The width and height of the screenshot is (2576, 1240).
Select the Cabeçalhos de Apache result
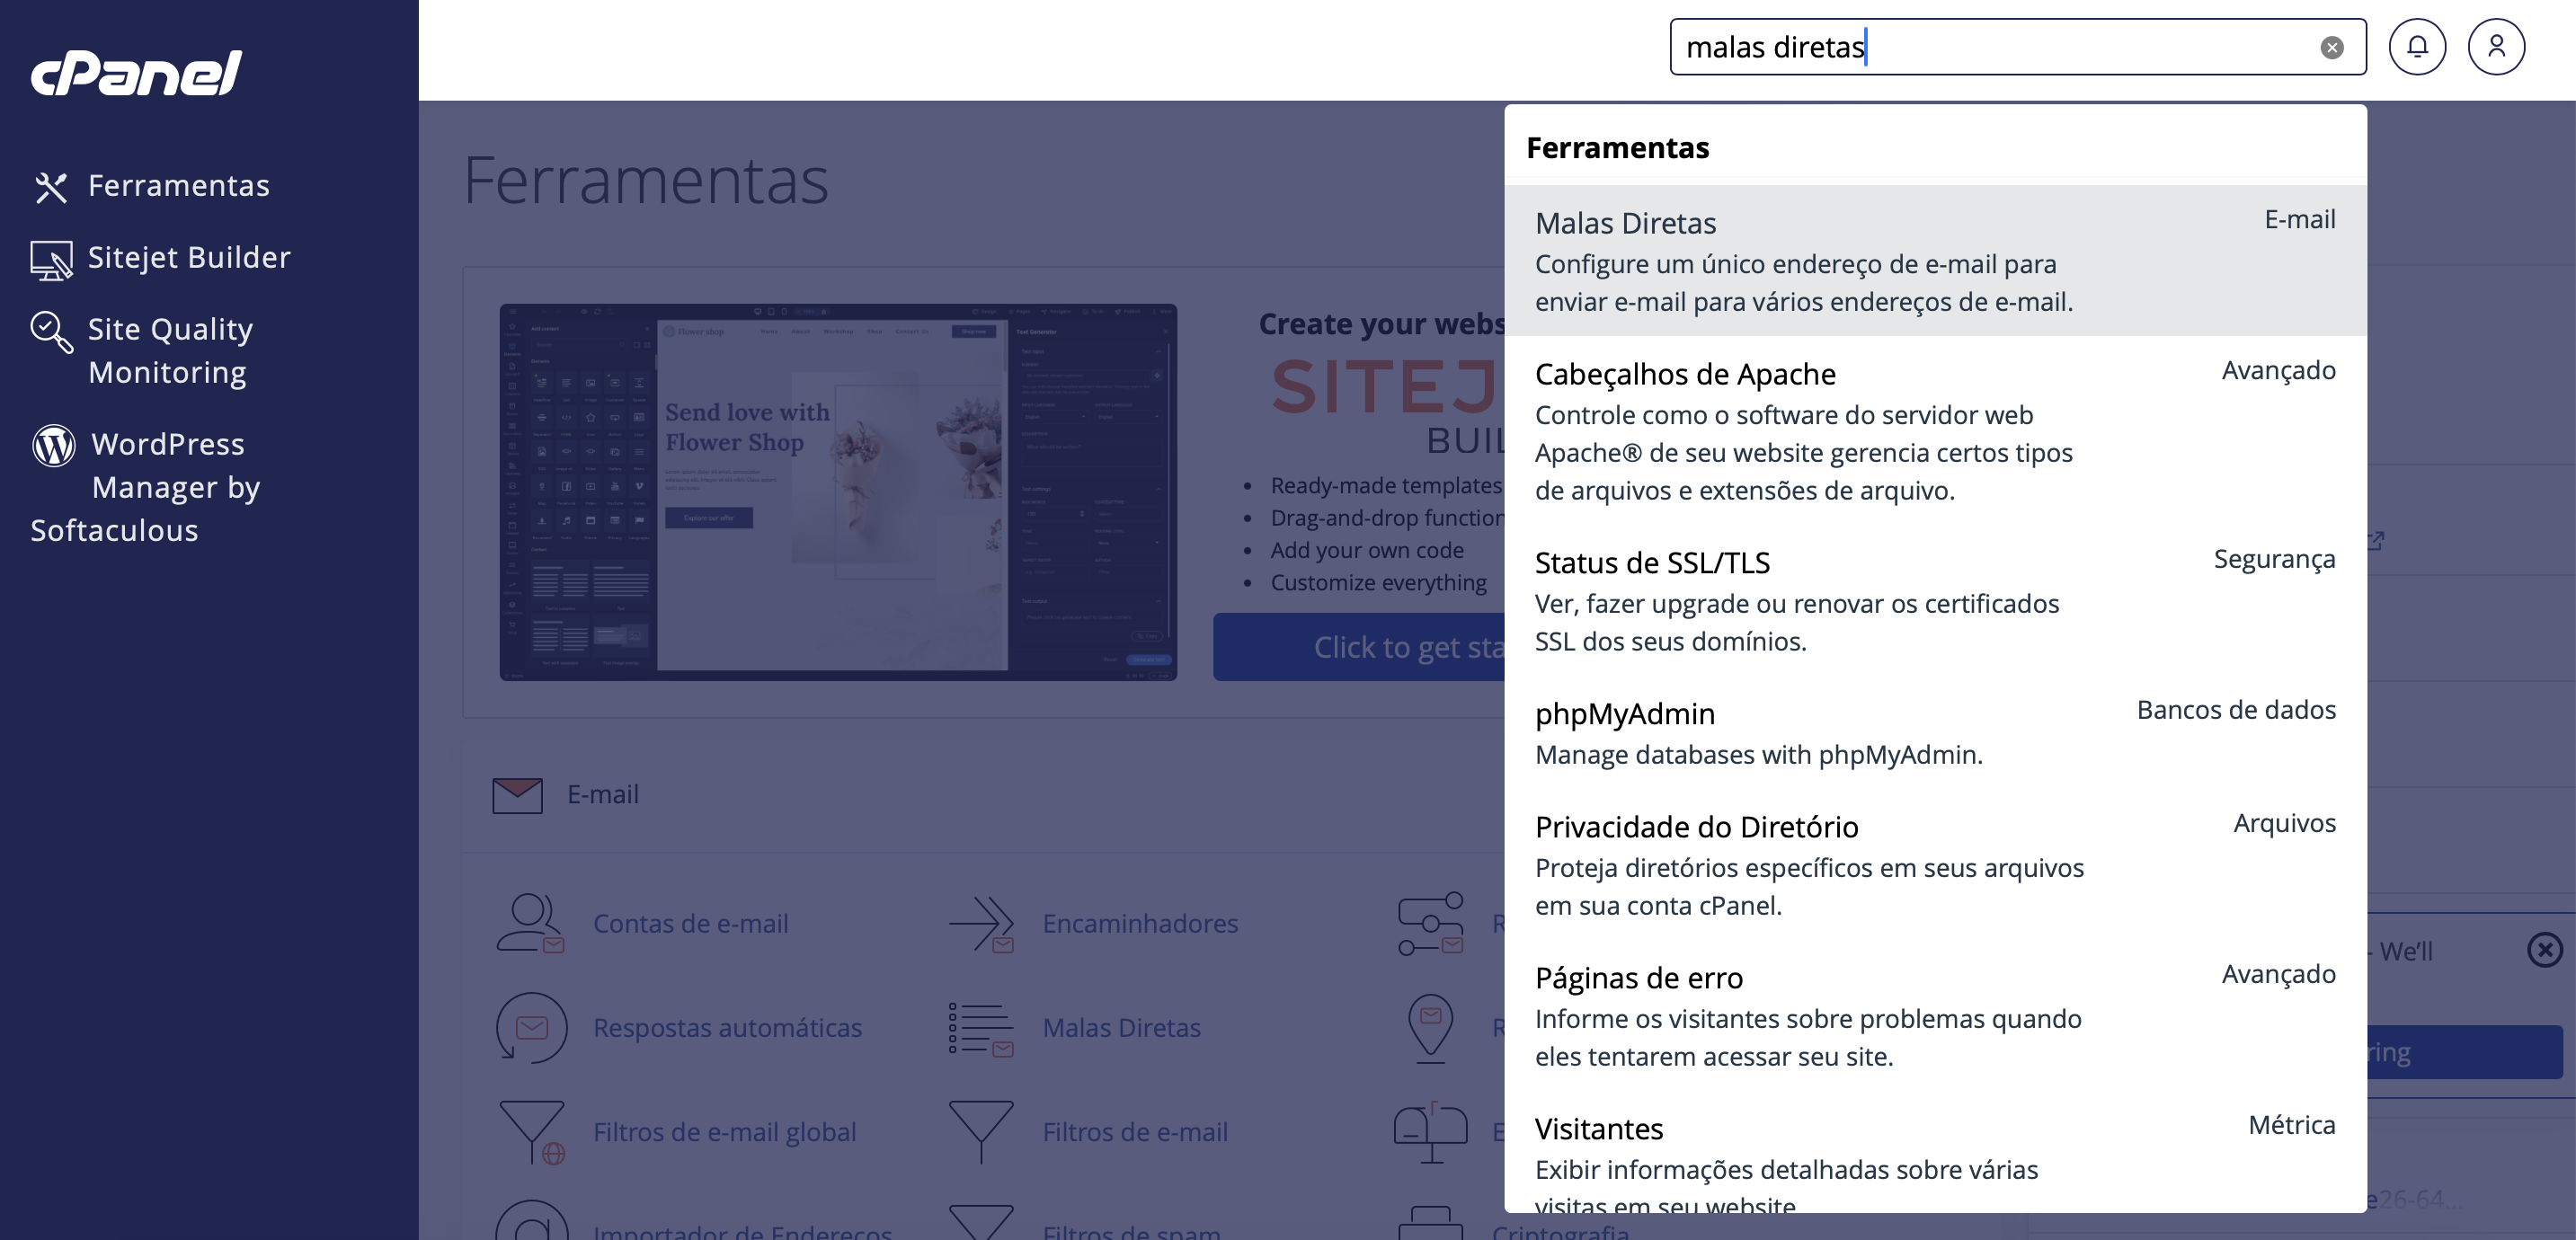coord(1935,430)
